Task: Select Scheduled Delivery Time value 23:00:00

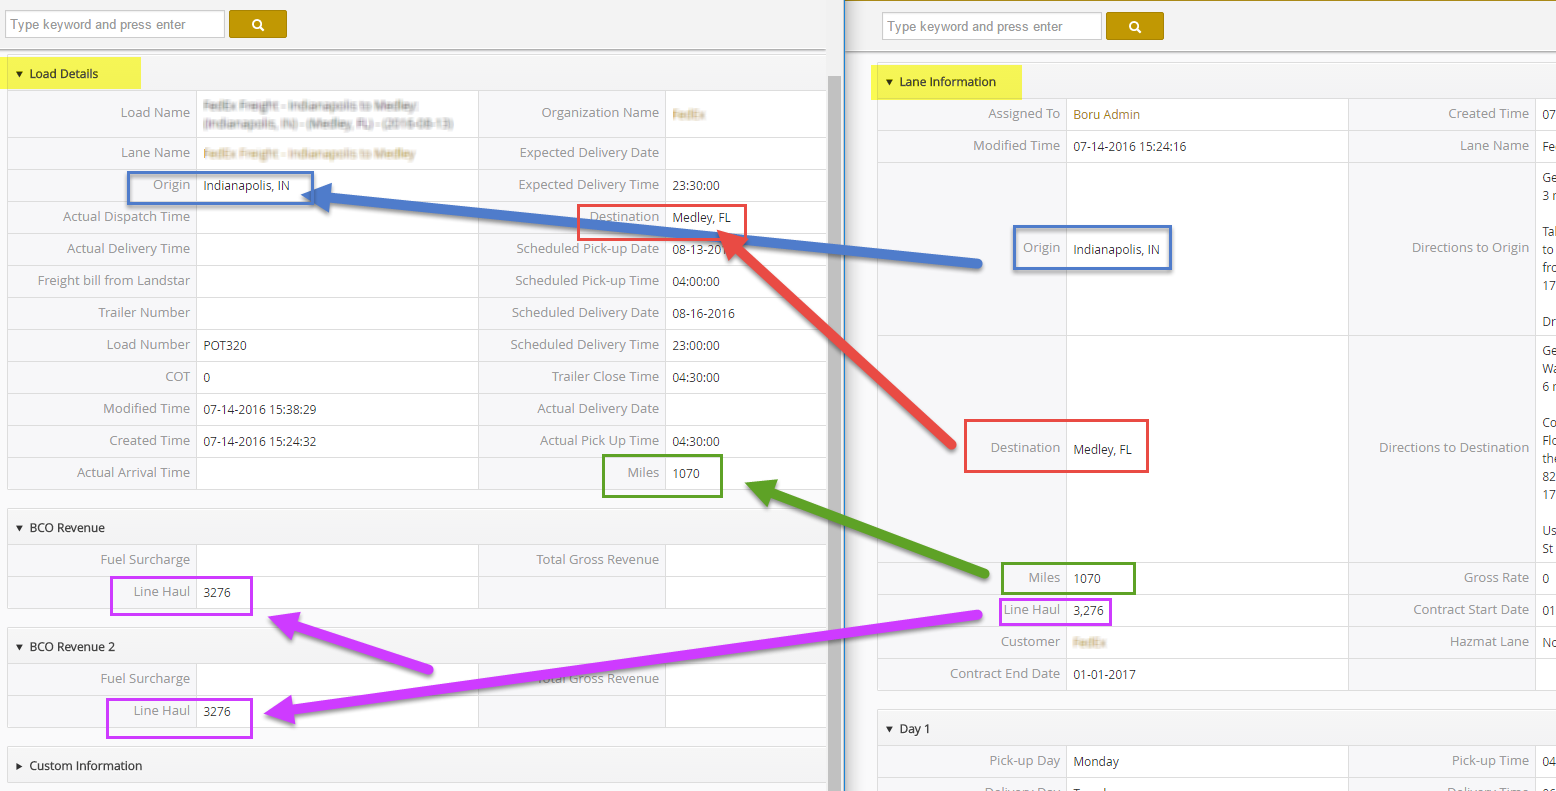Action: [x=696, y=345]
